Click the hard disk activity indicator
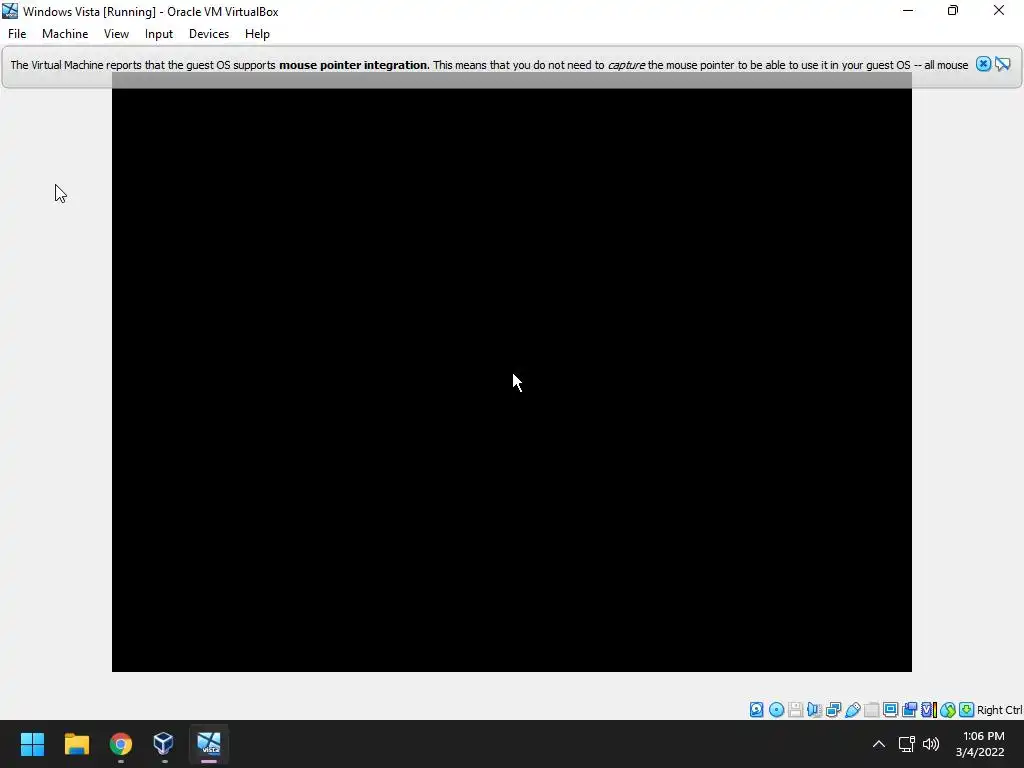The height and width of the screenshot is (768, 1024). pos(756,710)
